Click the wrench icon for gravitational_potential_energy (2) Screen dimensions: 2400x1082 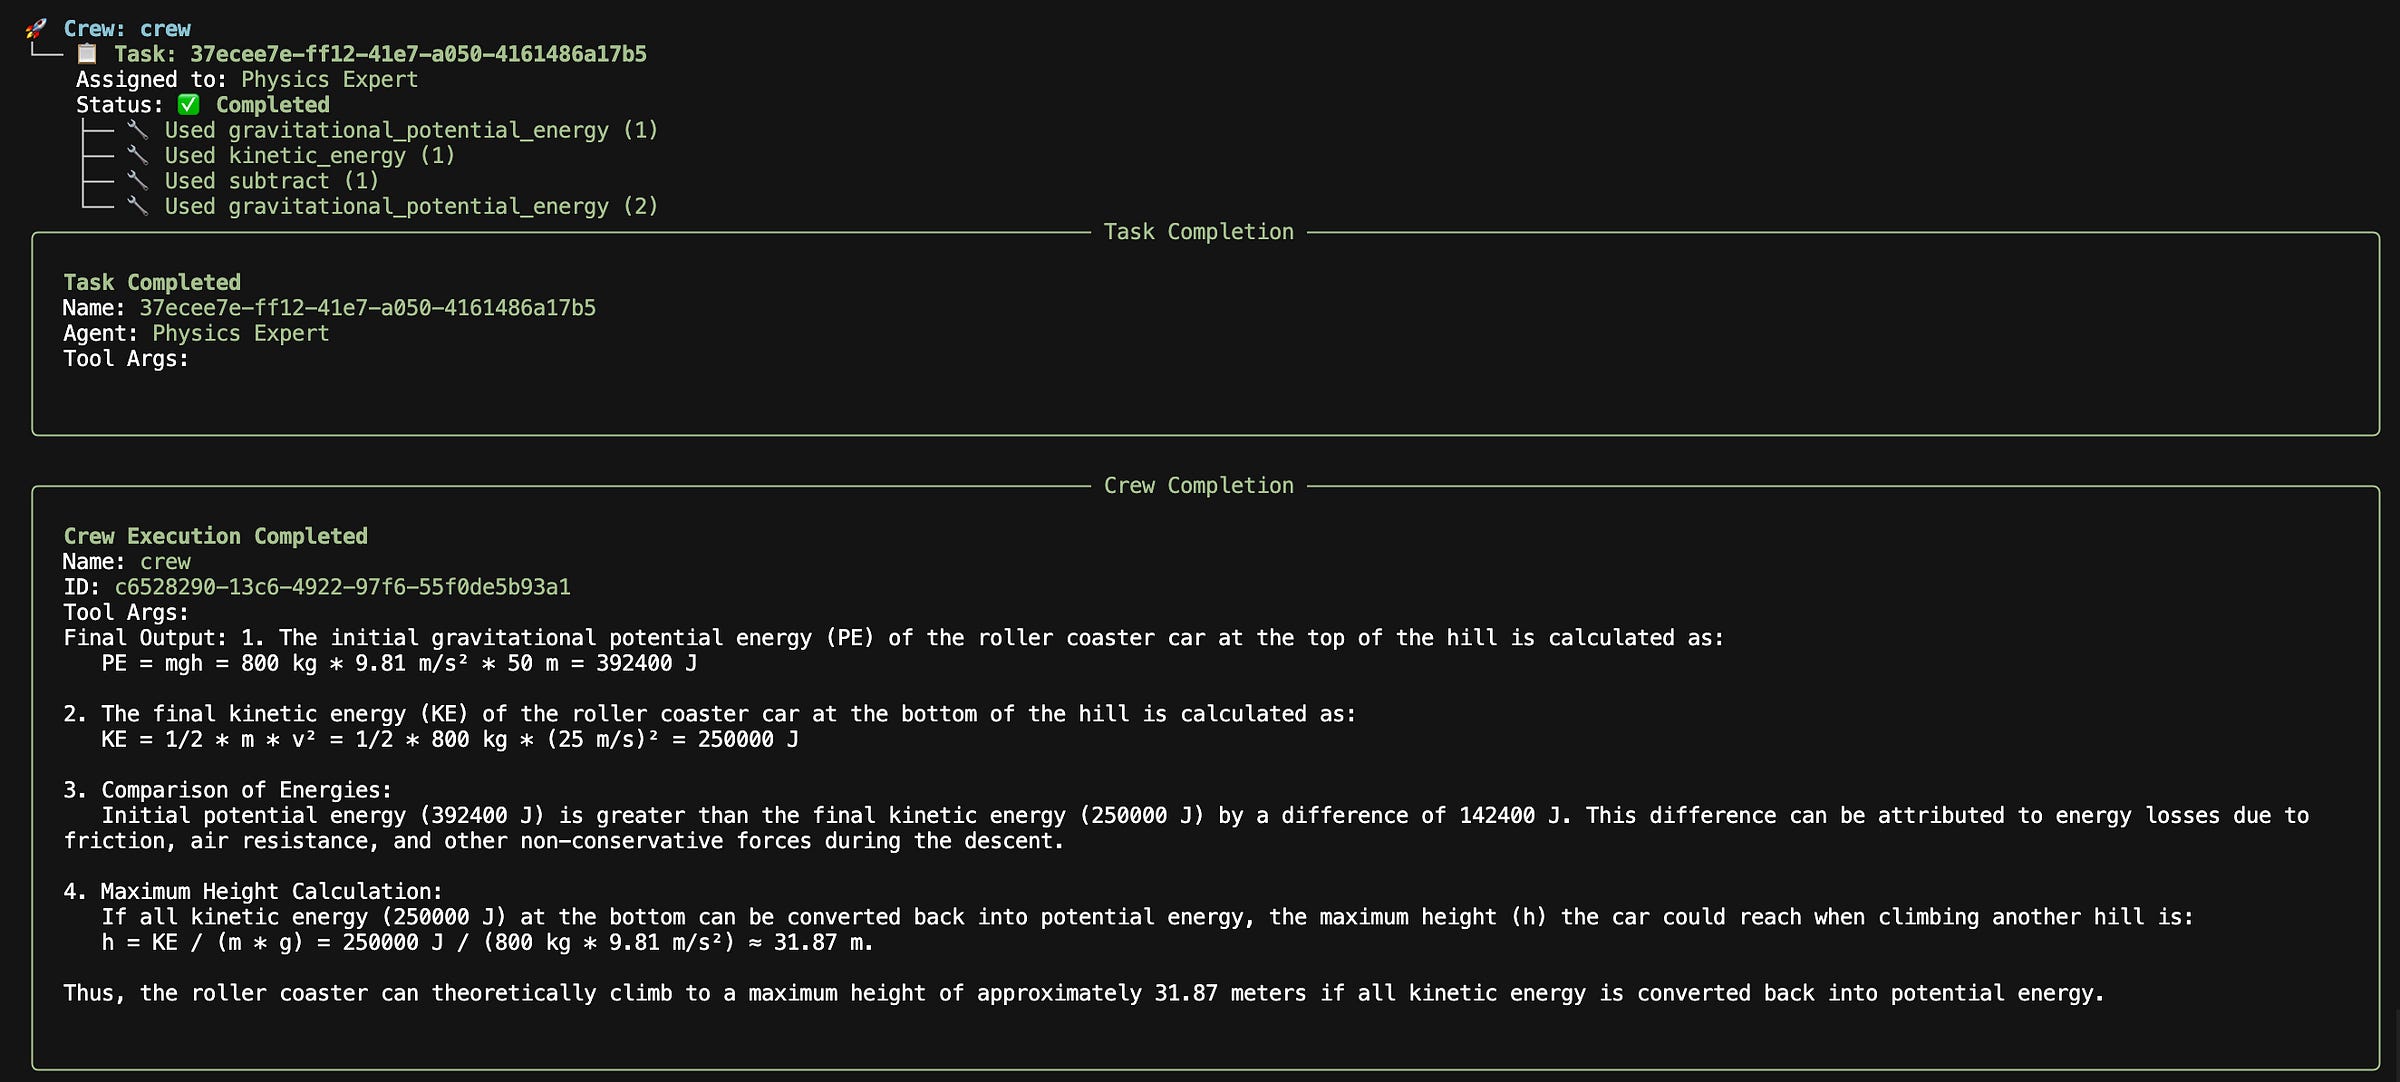click(137, 206)
